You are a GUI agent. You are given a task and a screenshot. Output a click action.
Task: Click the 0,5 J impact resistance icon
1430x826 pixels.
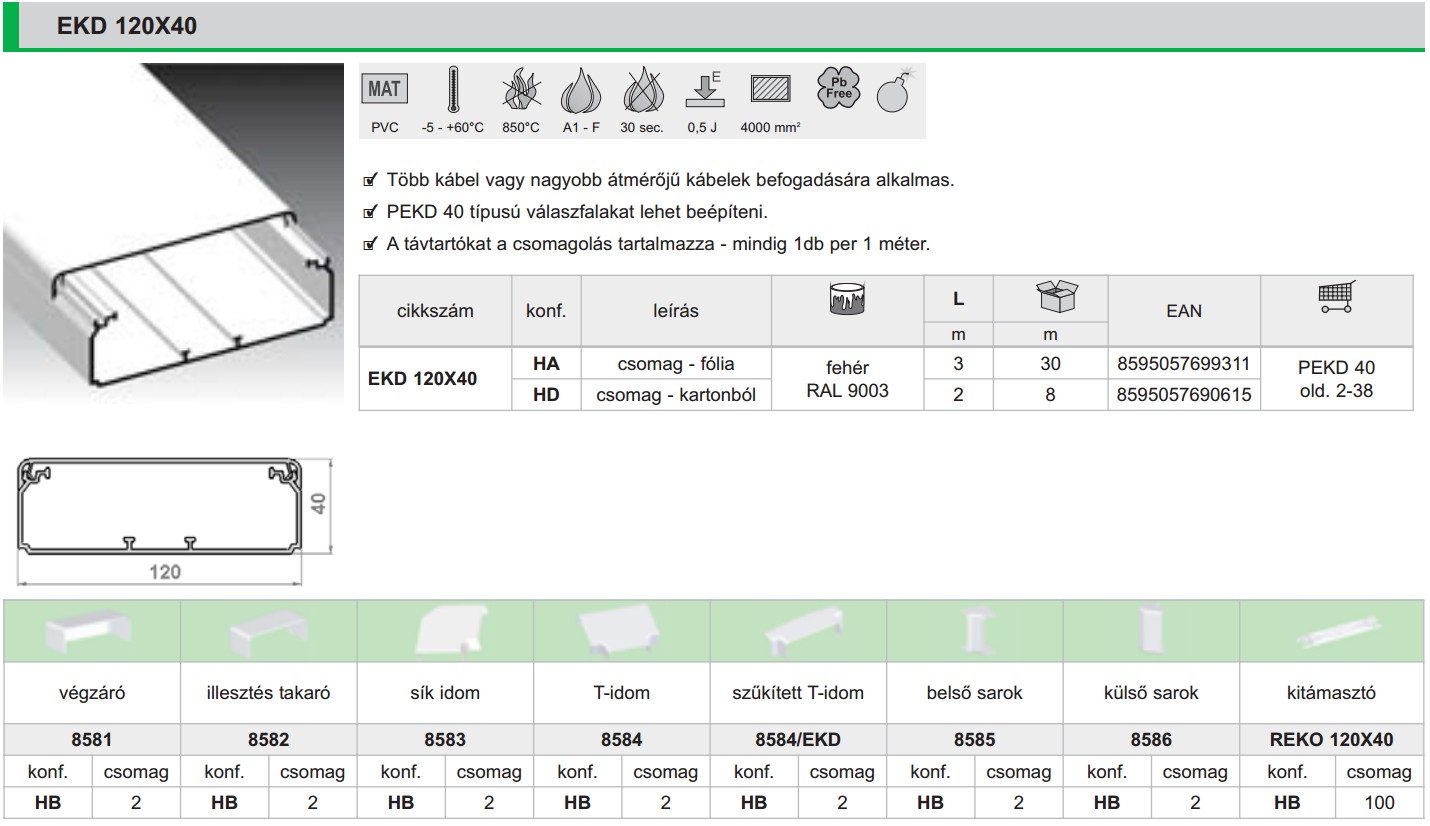click(x=703, y=91)
